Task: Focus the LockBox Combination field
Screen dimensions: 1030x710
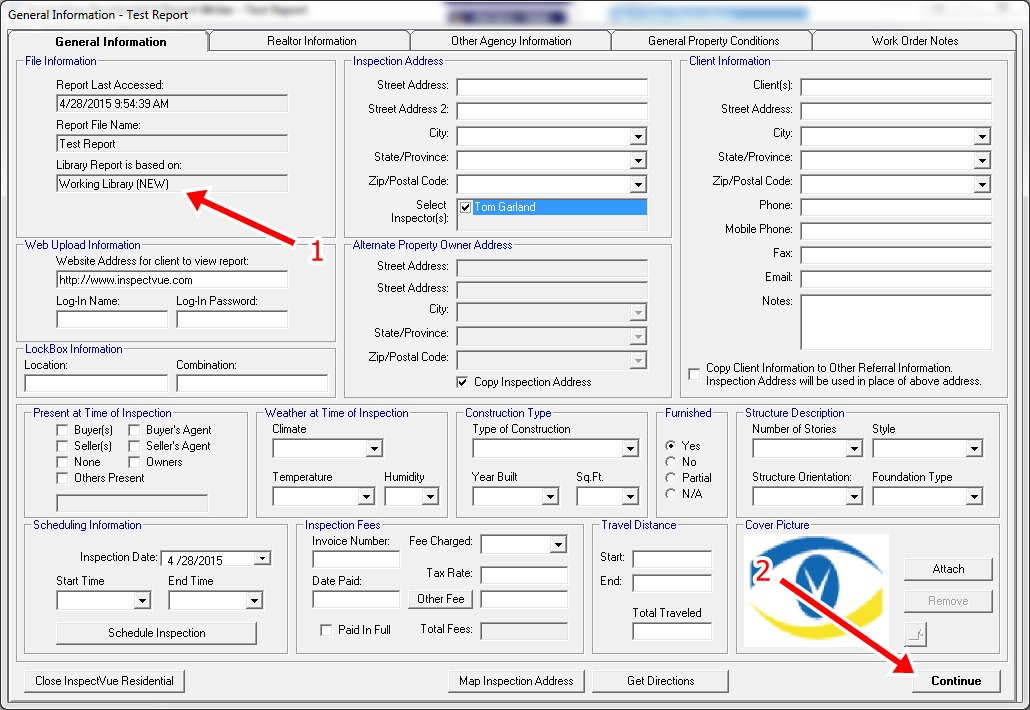Action: click(x=252, y=384)
